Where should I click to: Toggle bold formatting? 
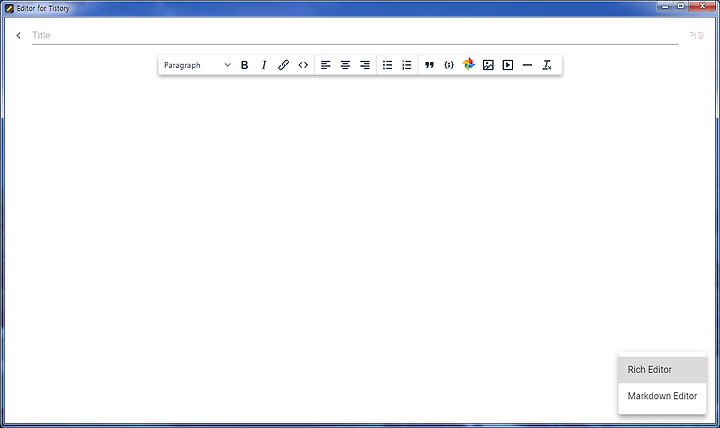click(x=244, y=65)
